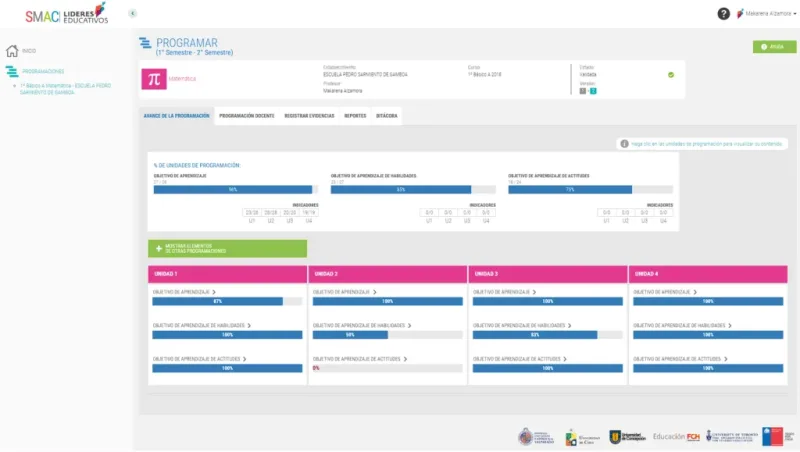Open the Unidad 2 header
The image size is (800, 452).
388,274
